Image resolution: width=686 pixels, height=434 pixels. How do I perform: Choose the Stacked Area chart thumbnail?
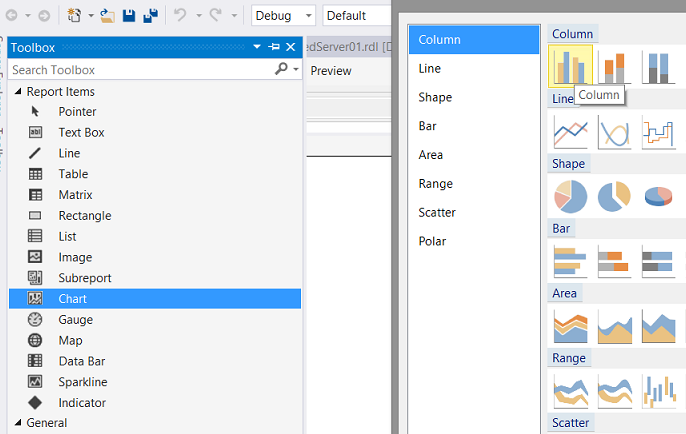[x=570, y=326]
